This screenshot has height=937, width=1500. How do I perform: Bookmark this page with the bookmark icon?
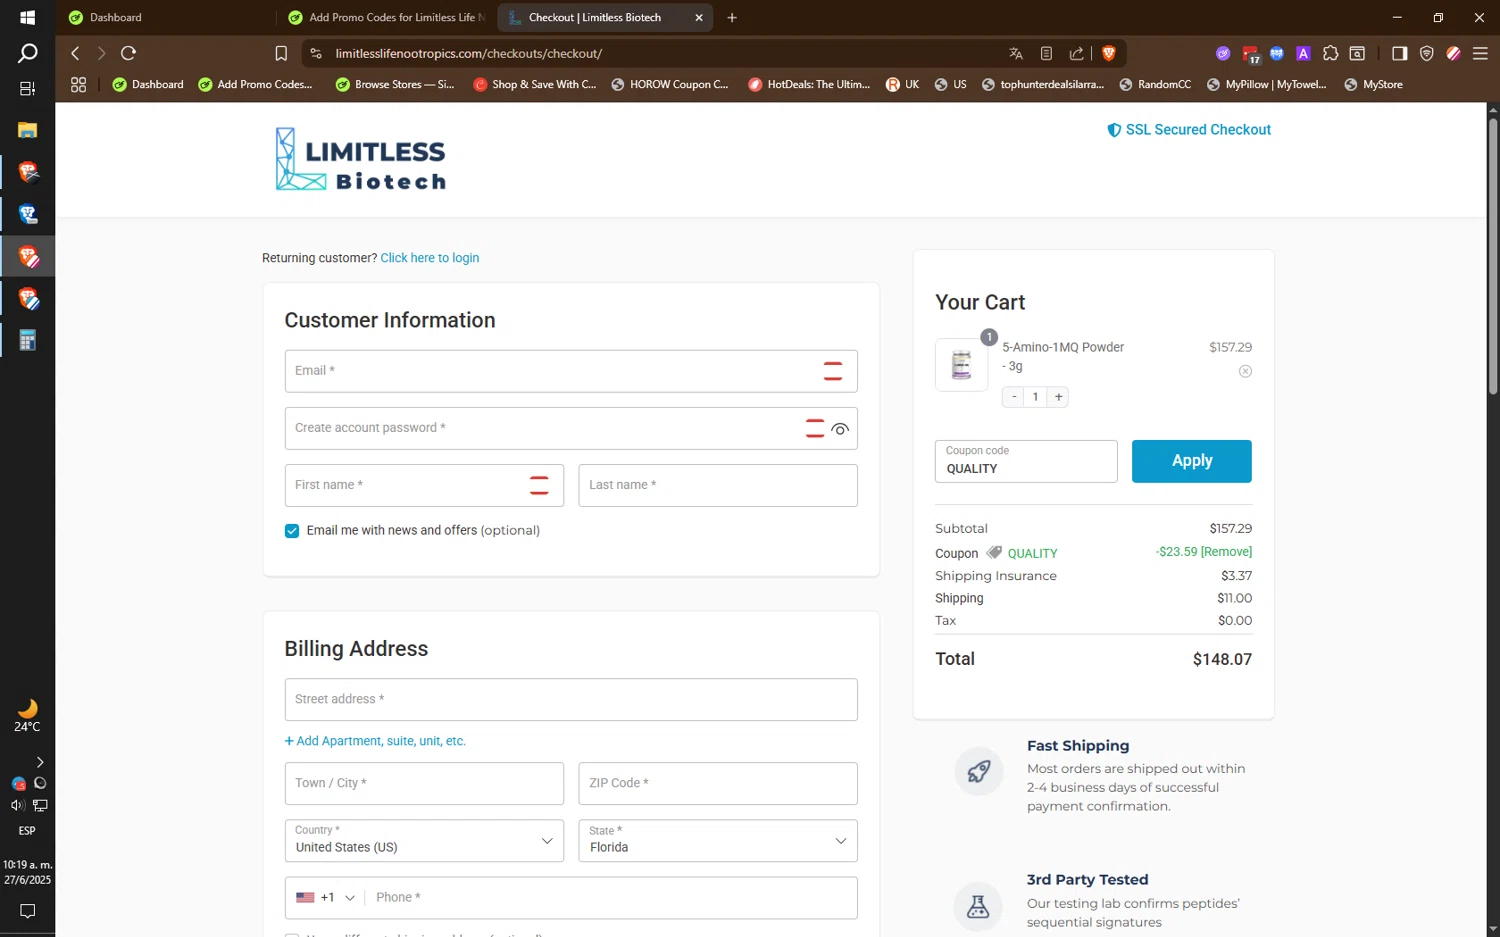pyautogui.click(x=281, y=53)
